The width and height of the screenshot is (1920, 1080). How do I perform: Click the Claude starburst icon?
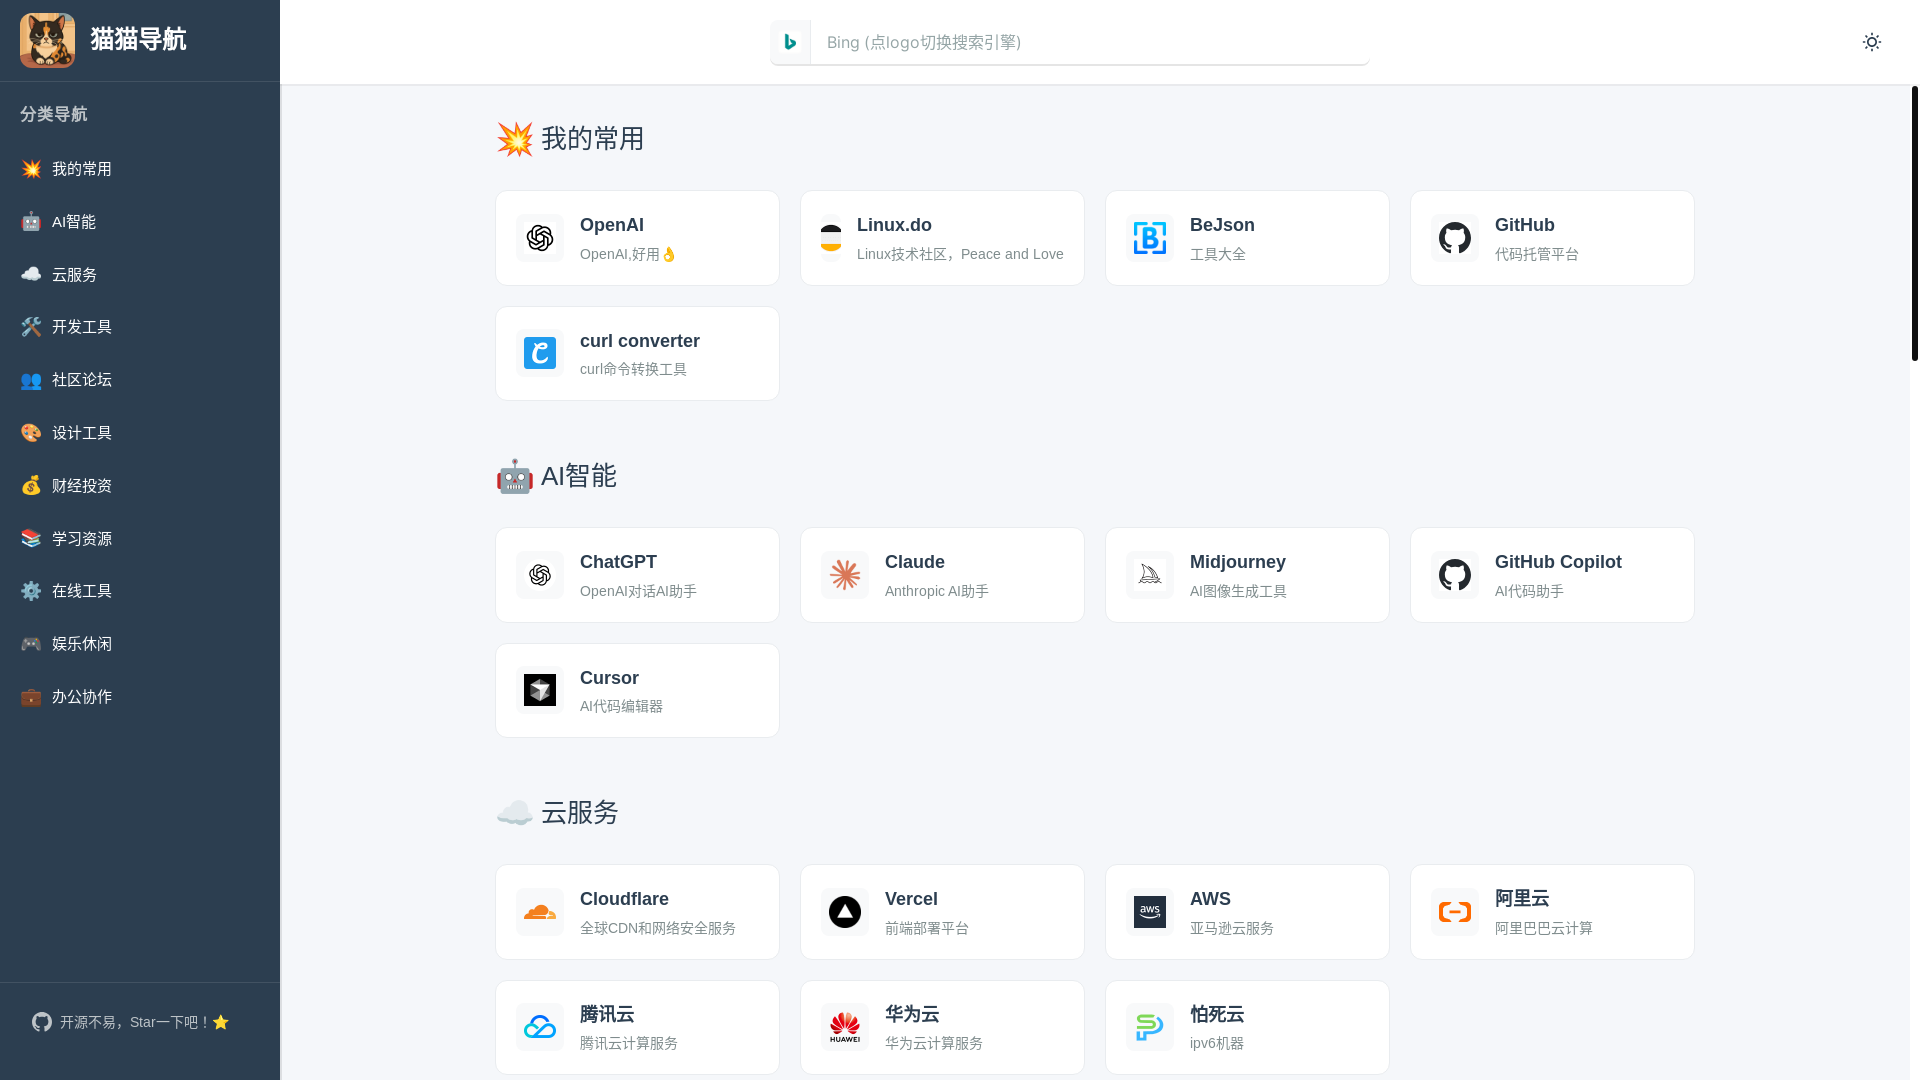(845, 575)
